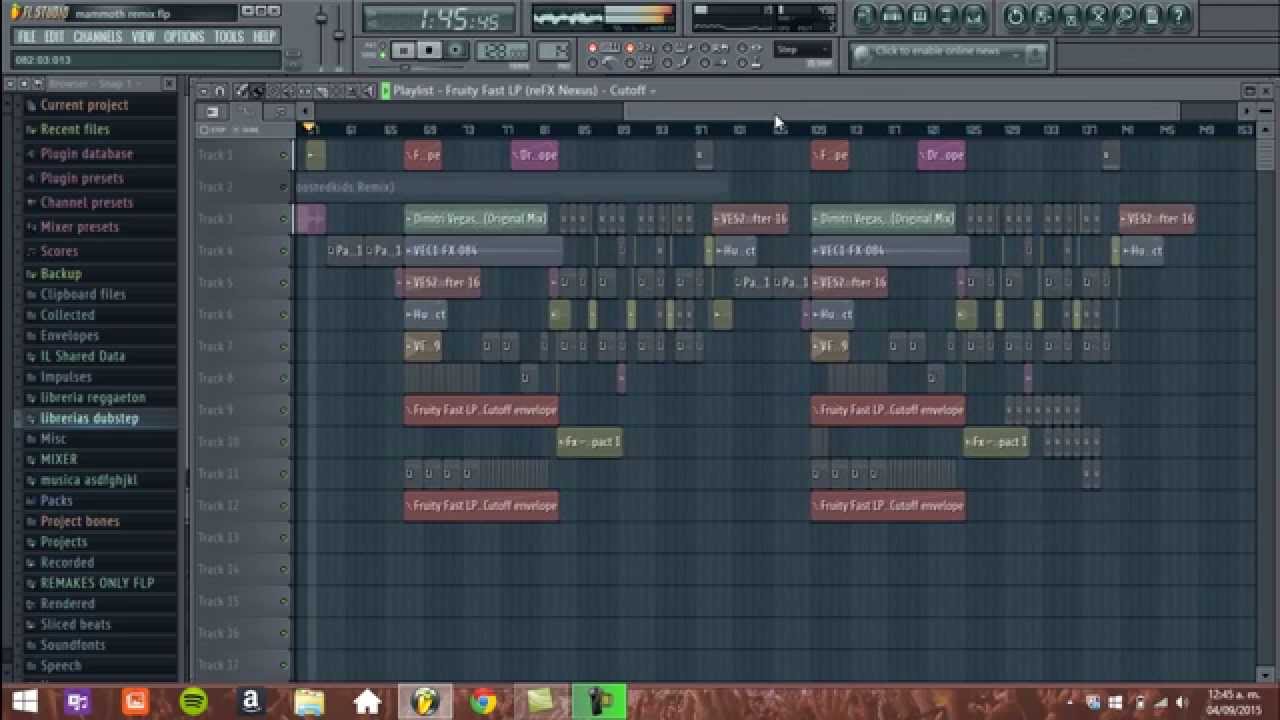Toggle mute on Track 14
1280x720 pixels.
[x=283, y=569]
